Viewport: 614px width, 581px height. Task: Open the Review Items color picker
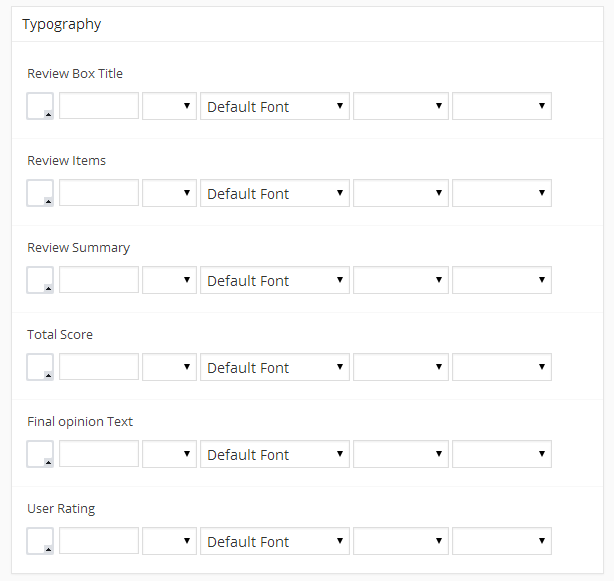(40, 193)
